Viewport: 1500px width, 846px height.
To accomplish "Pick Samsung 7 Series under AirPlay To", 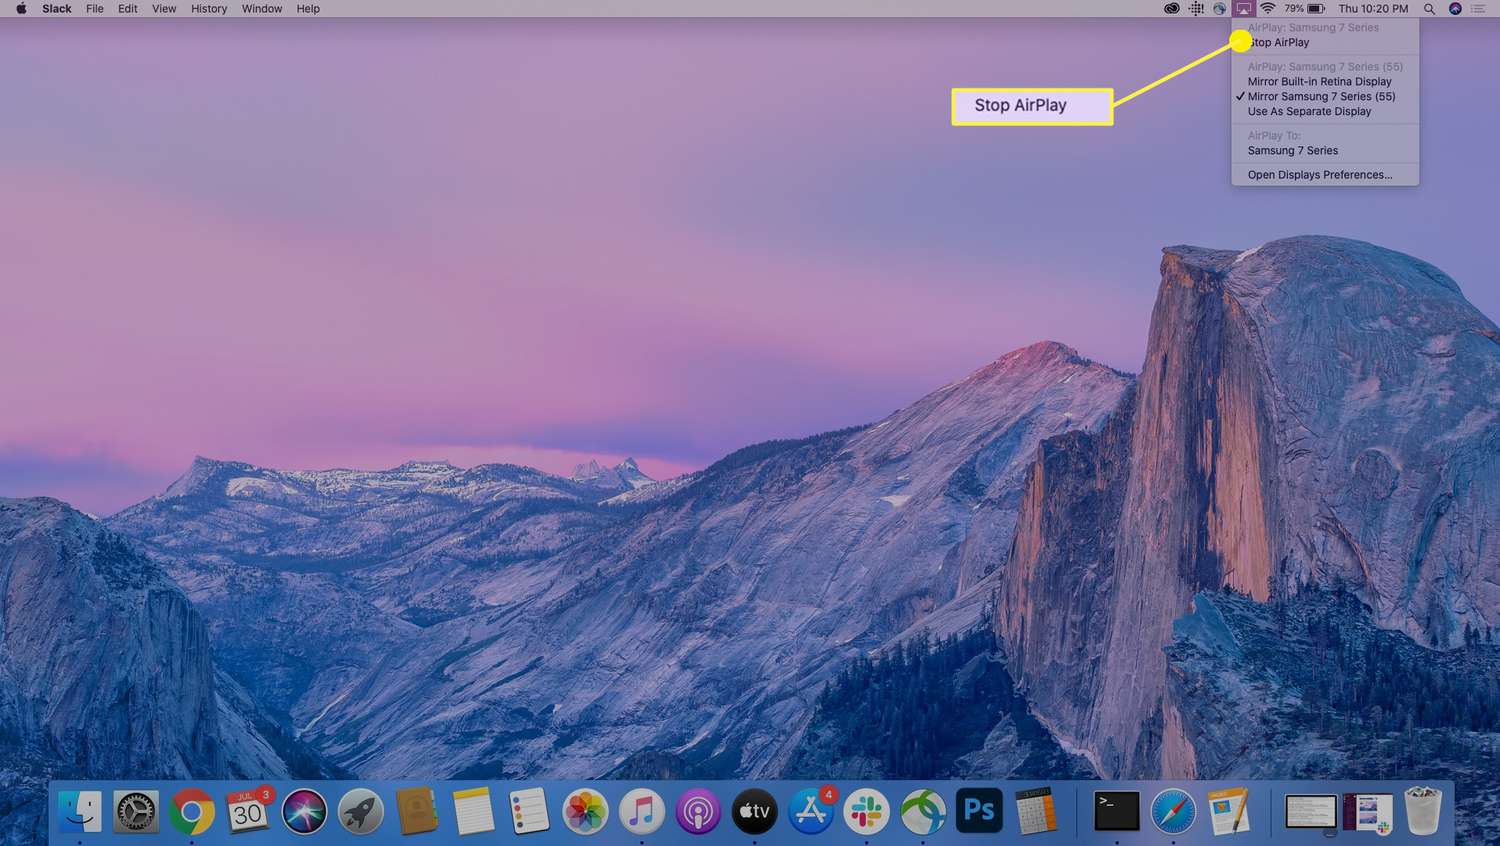I will [1292, 151].
